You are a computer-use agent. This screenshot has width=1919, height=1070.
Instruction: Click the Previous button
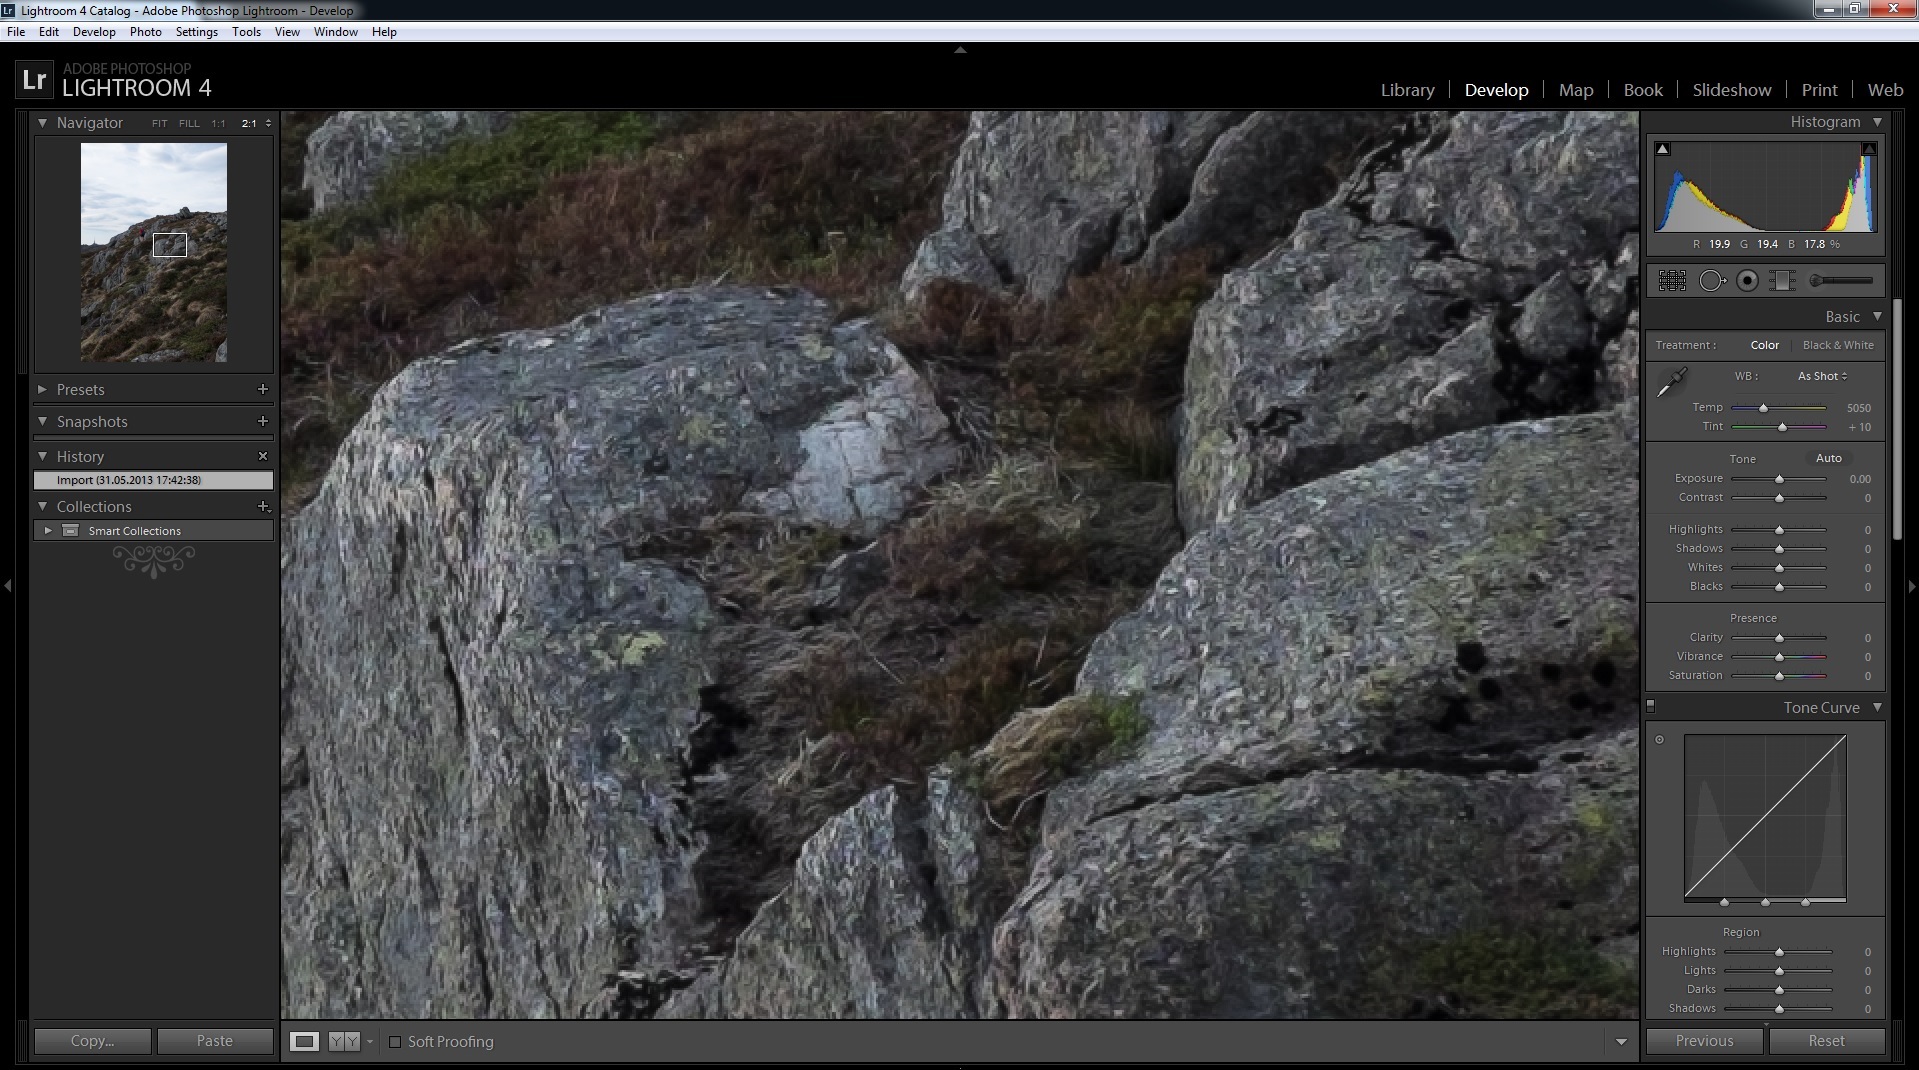click(1705, 1041)
